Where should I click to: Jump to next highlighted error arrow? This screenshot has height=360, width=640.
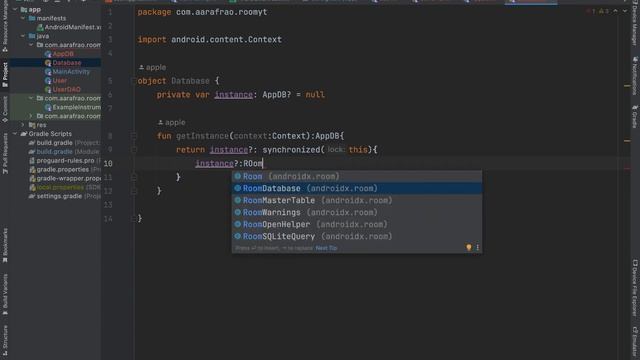(x=625, y=11)
